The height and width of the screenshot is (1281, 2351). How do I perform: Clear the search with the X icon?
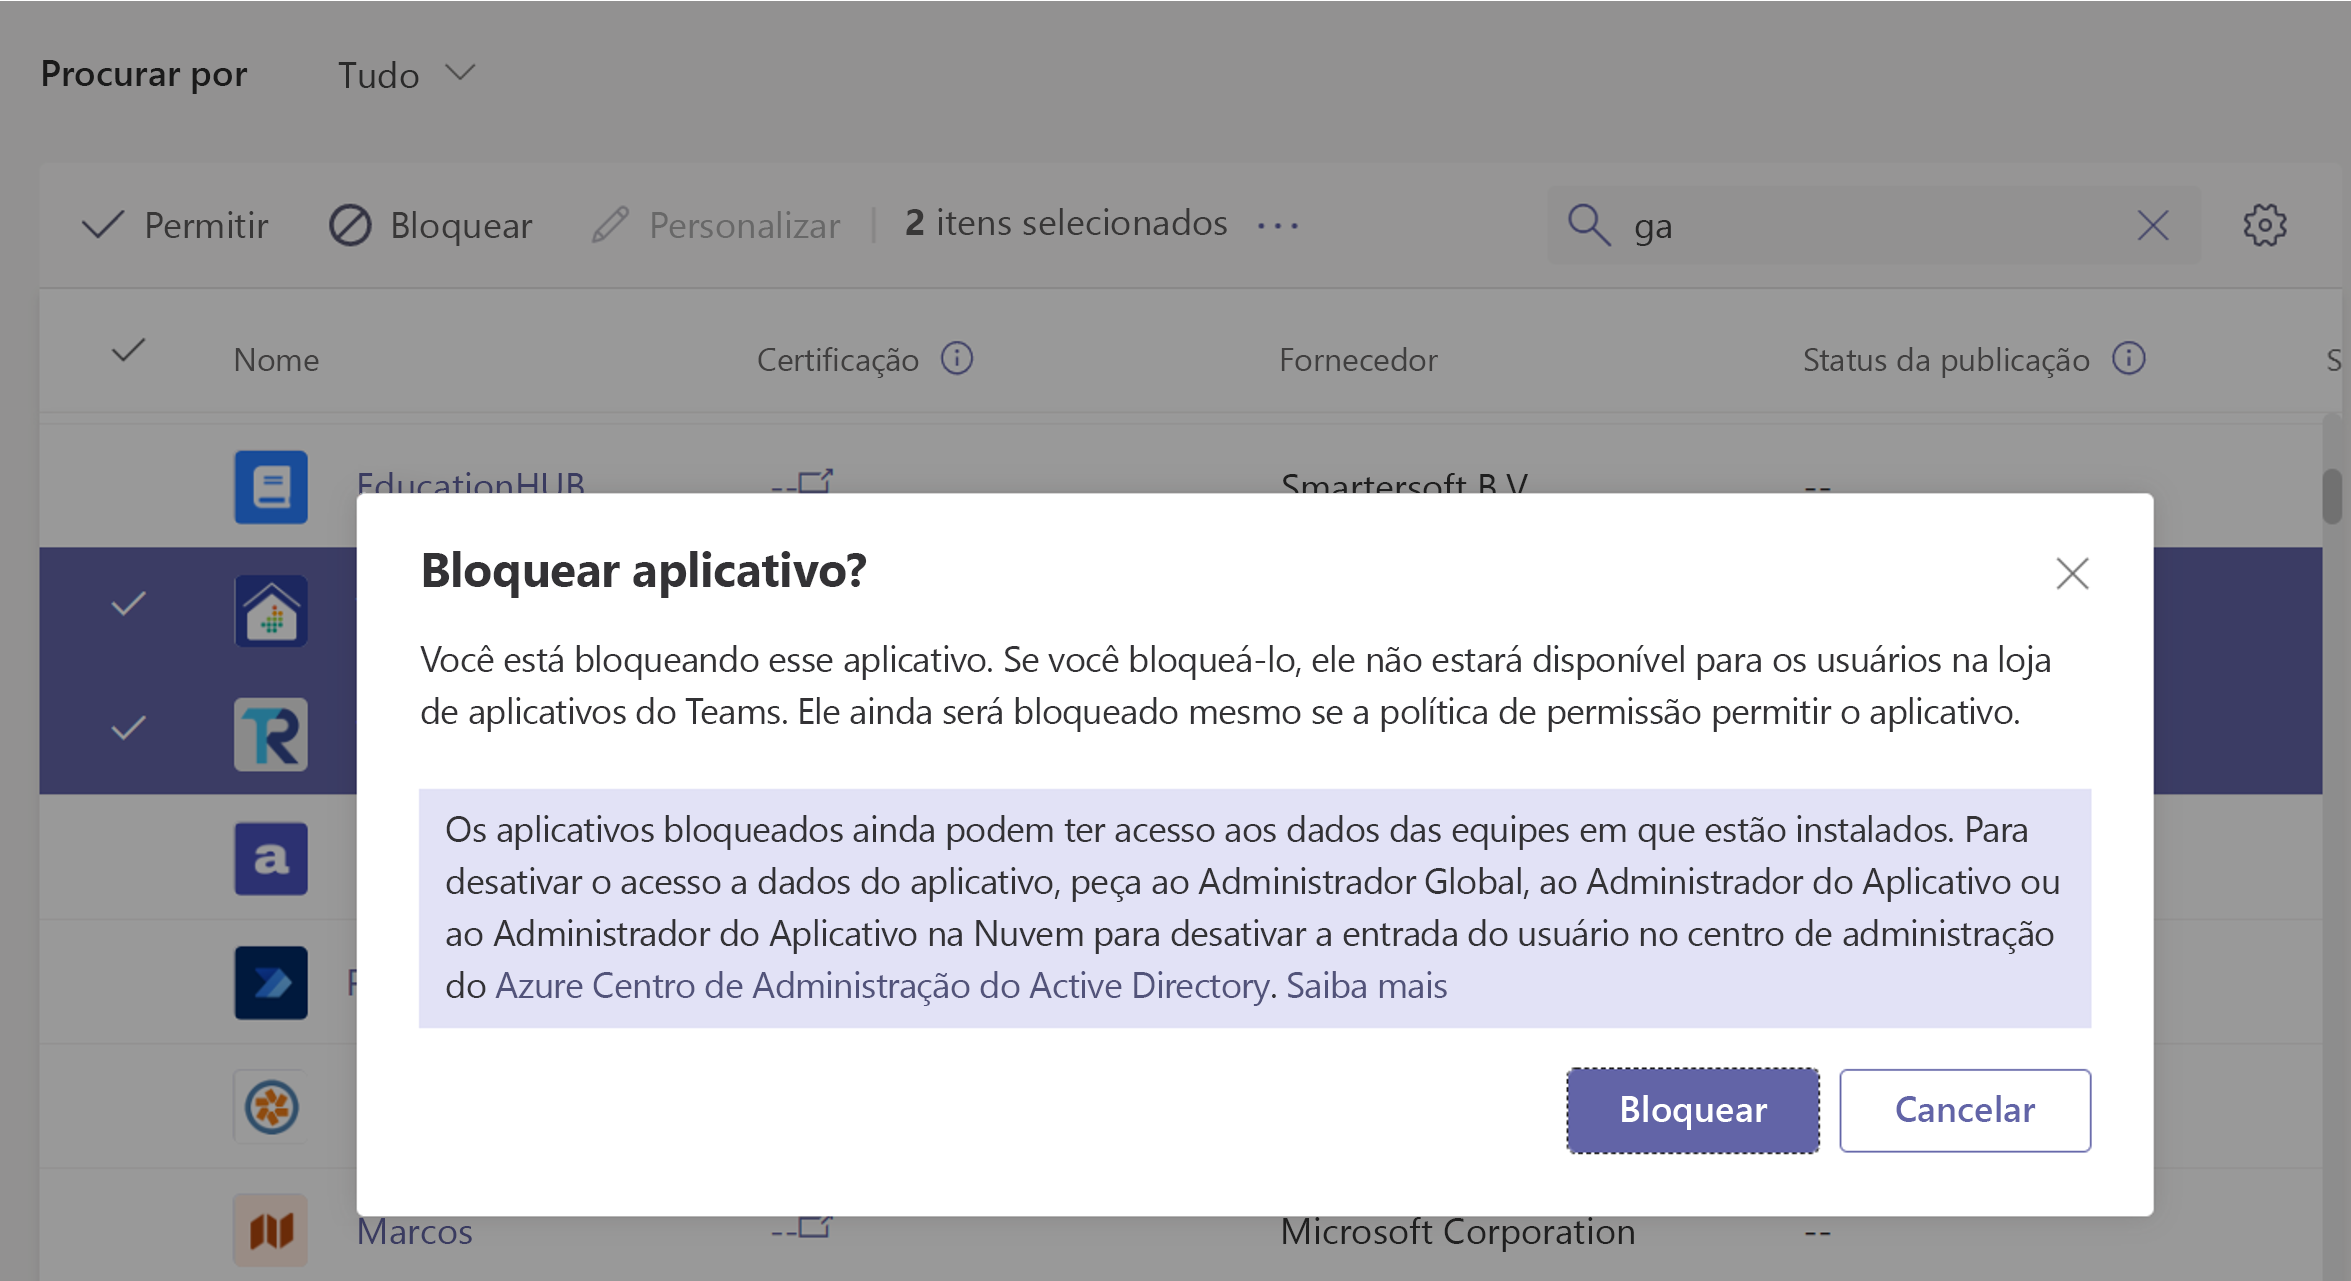pyautogui.click(x=2152, y=225)
